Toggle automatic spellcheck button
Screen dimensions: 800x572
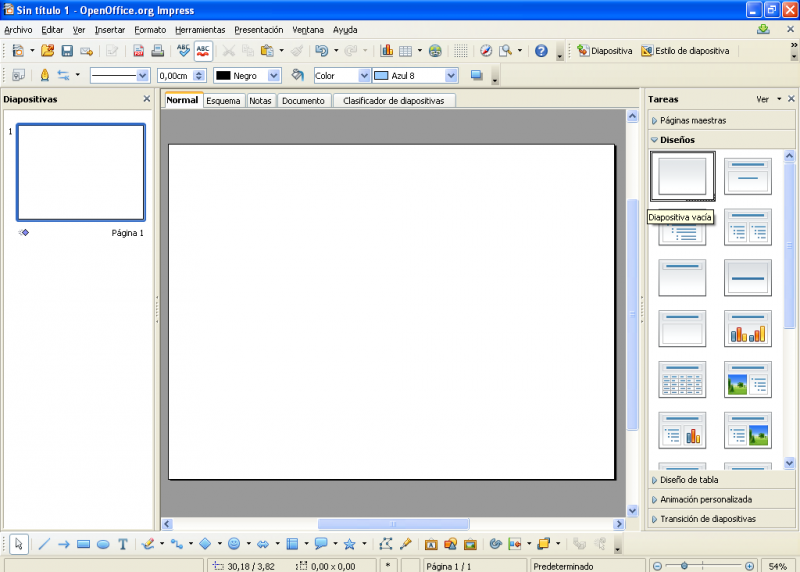coord(203,51)
